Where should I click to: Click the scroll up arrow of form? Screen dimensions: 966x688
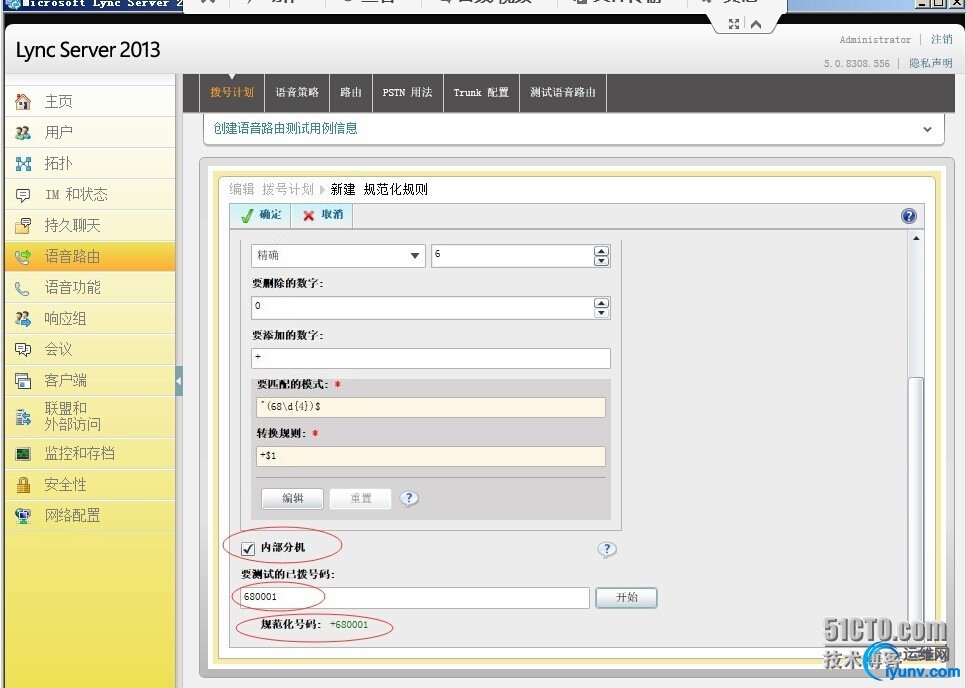point(916,238)
